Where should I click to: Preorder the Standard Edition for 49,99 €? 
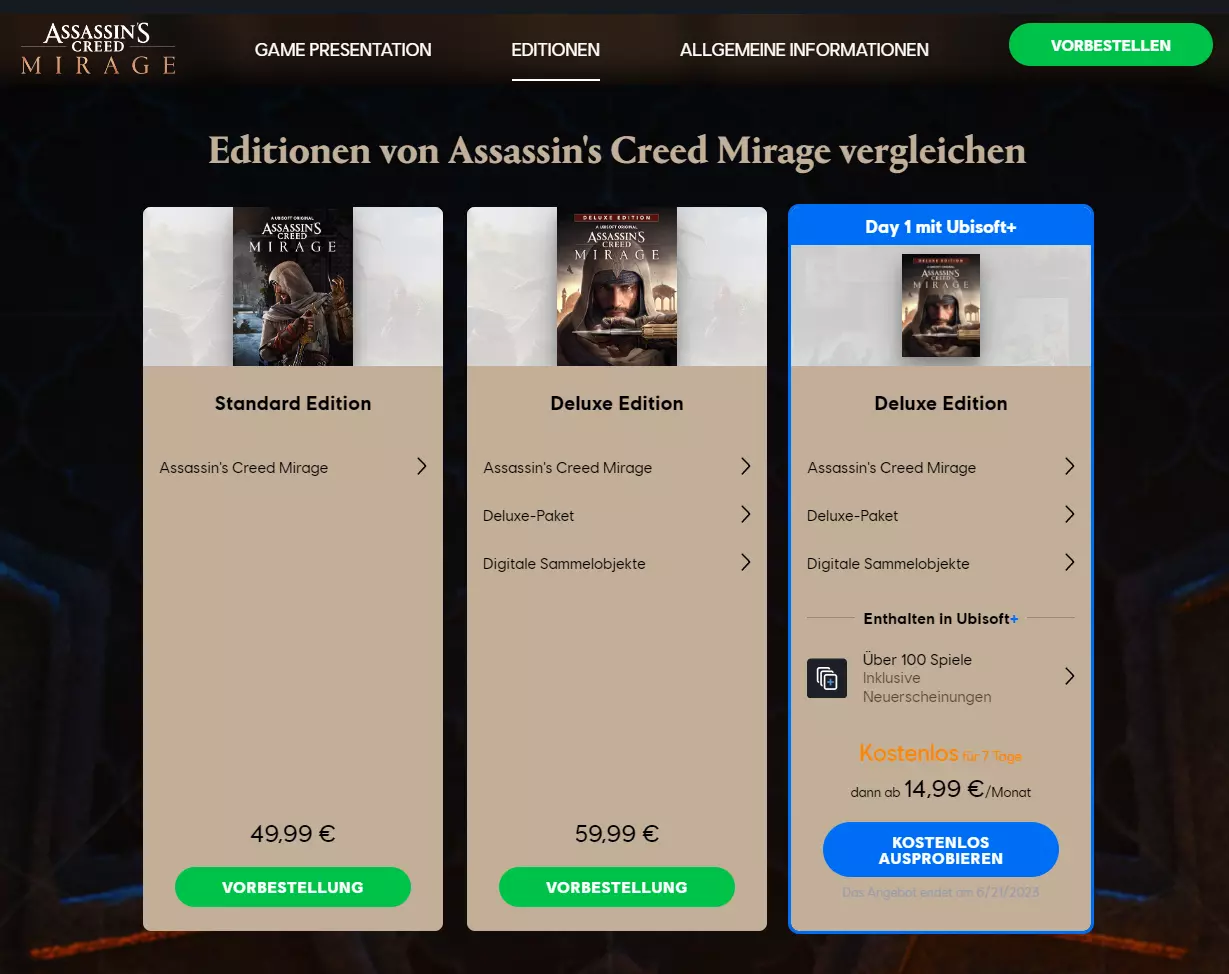(293, 887)
